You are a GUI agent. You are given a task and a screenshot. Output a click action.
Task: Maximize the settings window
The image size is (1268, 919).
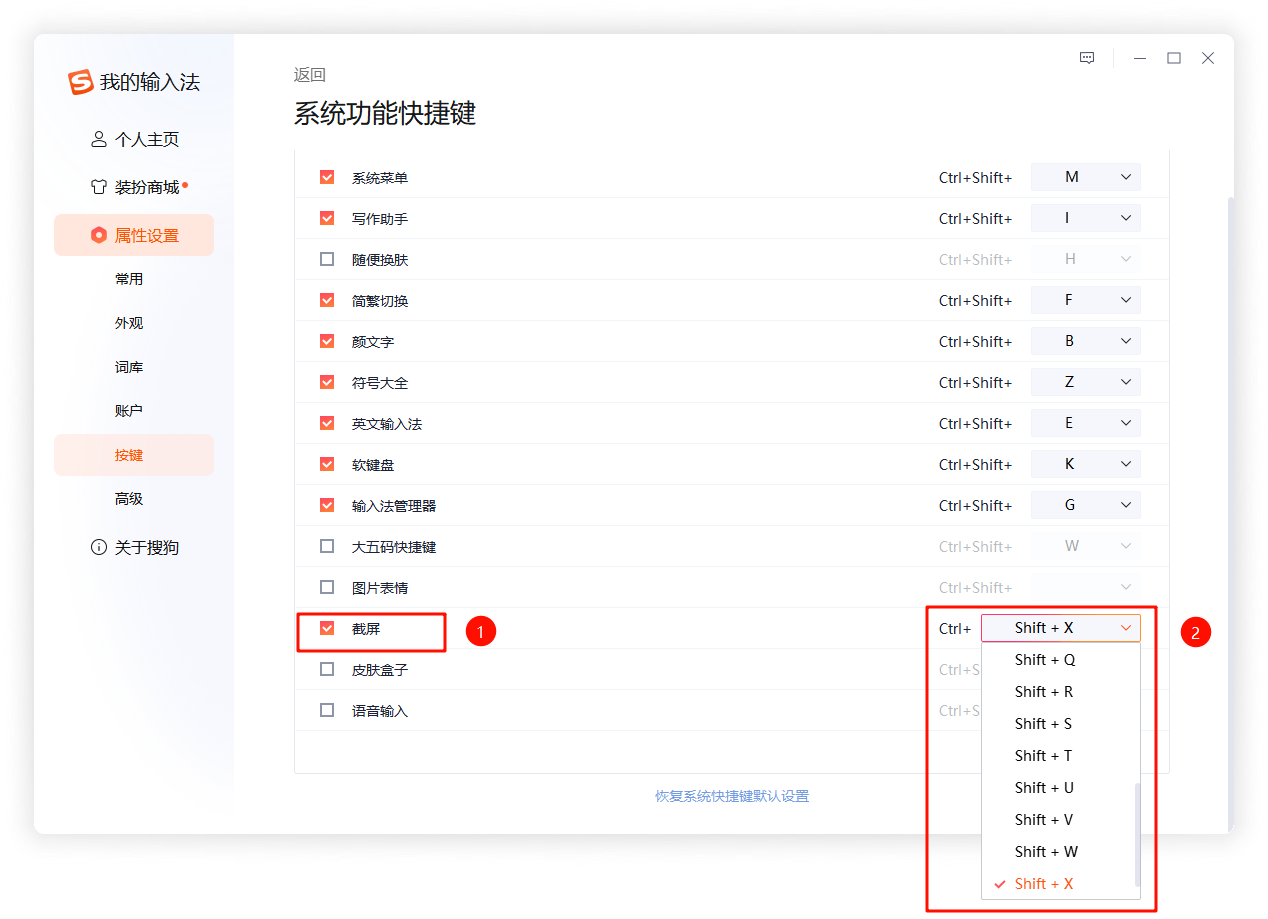[x=1174, y=58]
